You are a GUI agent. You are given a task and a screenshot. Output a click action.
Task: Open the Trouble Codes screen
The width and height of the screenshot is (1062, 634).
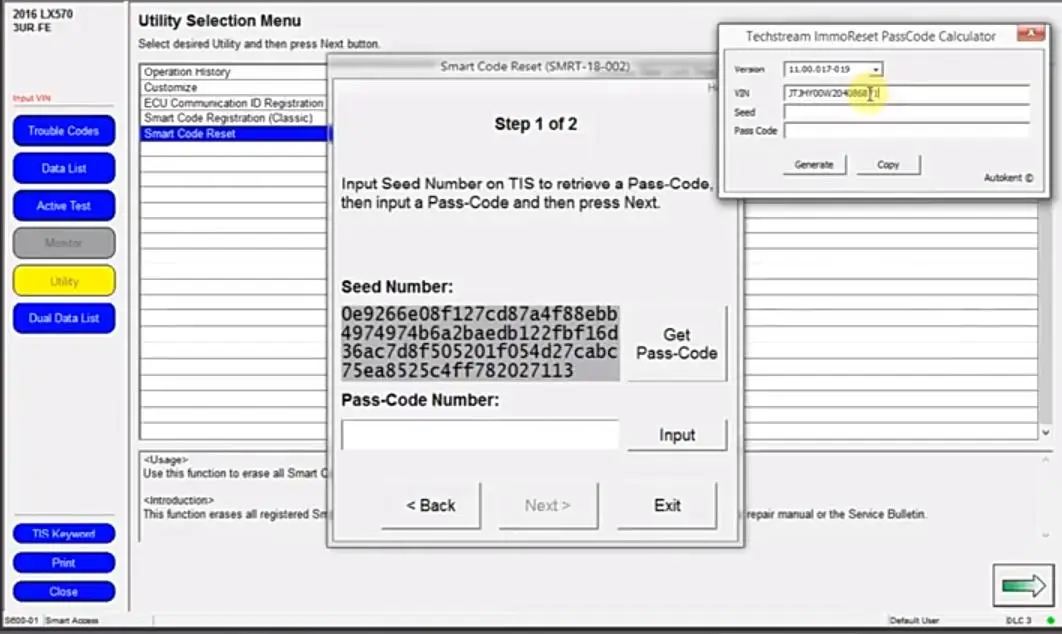(64, 131)
